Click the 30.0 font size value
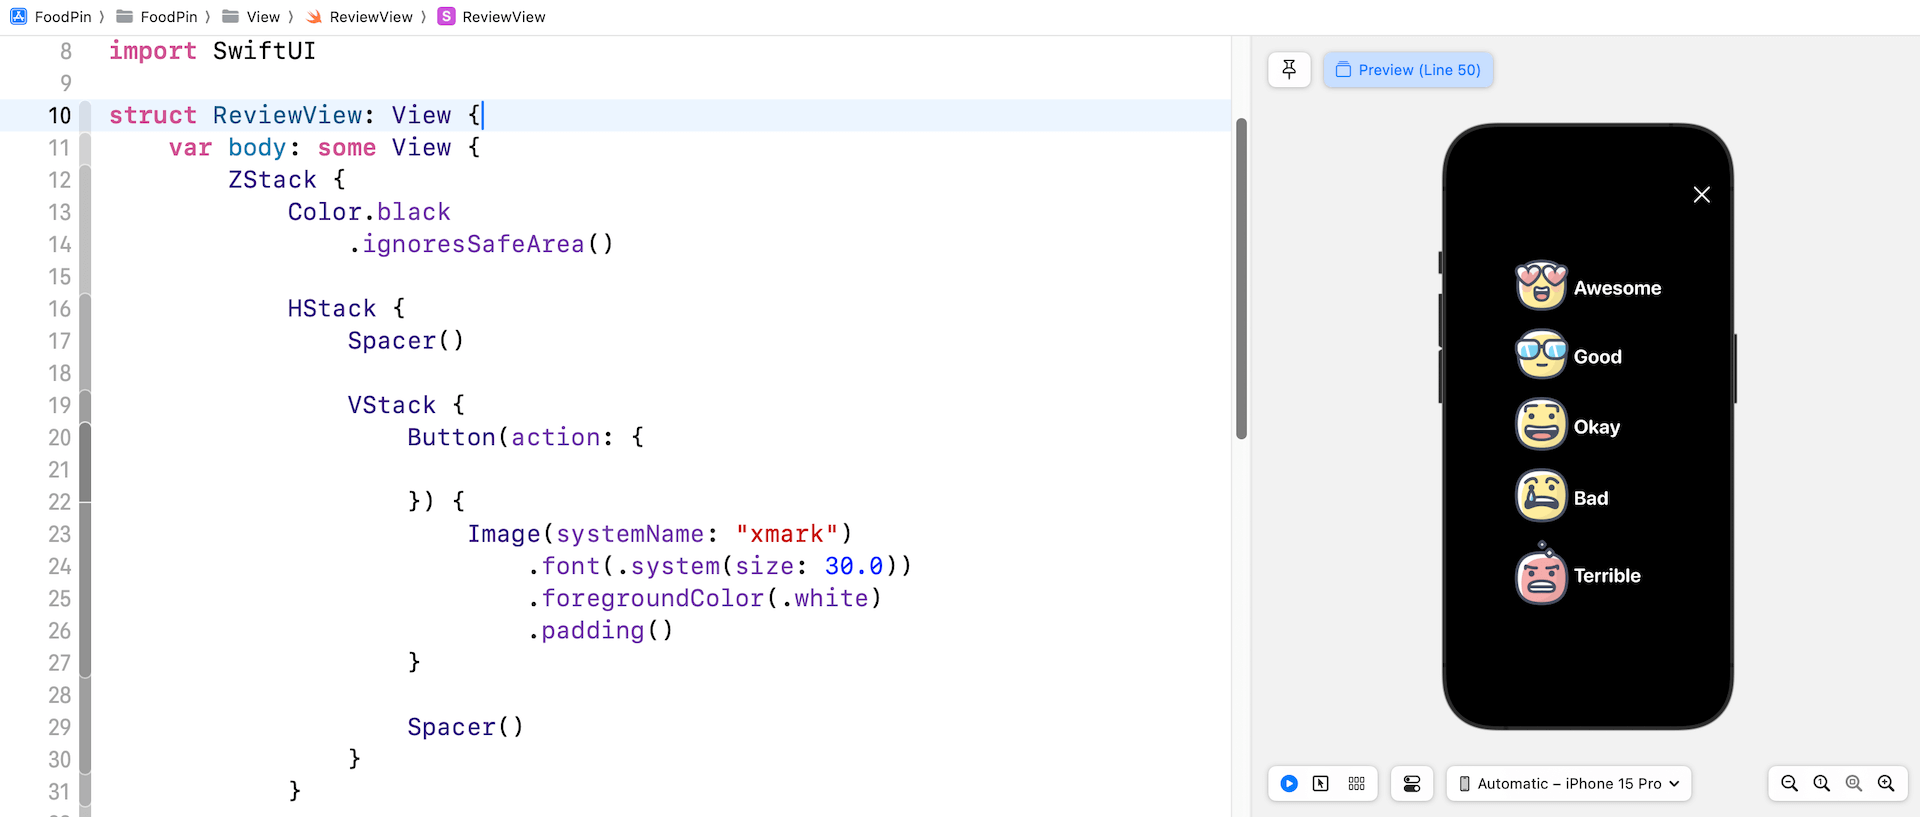Image resolution: width=1920 pixels, height=817 pixels. click(x=853, y=566)
